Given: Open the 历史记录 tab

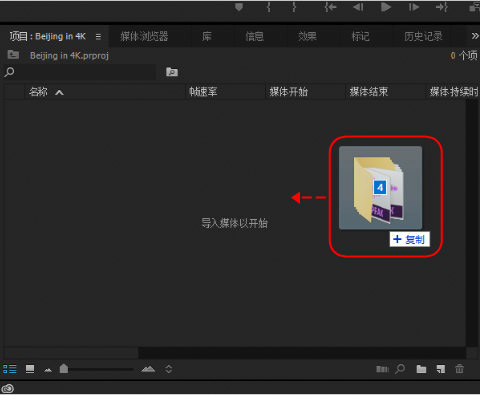Looking at the screenshot, I should [423, 36].
